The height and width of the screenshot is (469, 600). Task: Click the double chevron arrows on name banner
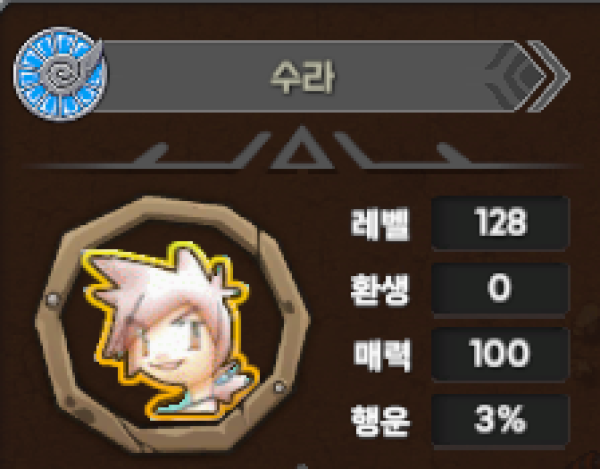point(549,76)
